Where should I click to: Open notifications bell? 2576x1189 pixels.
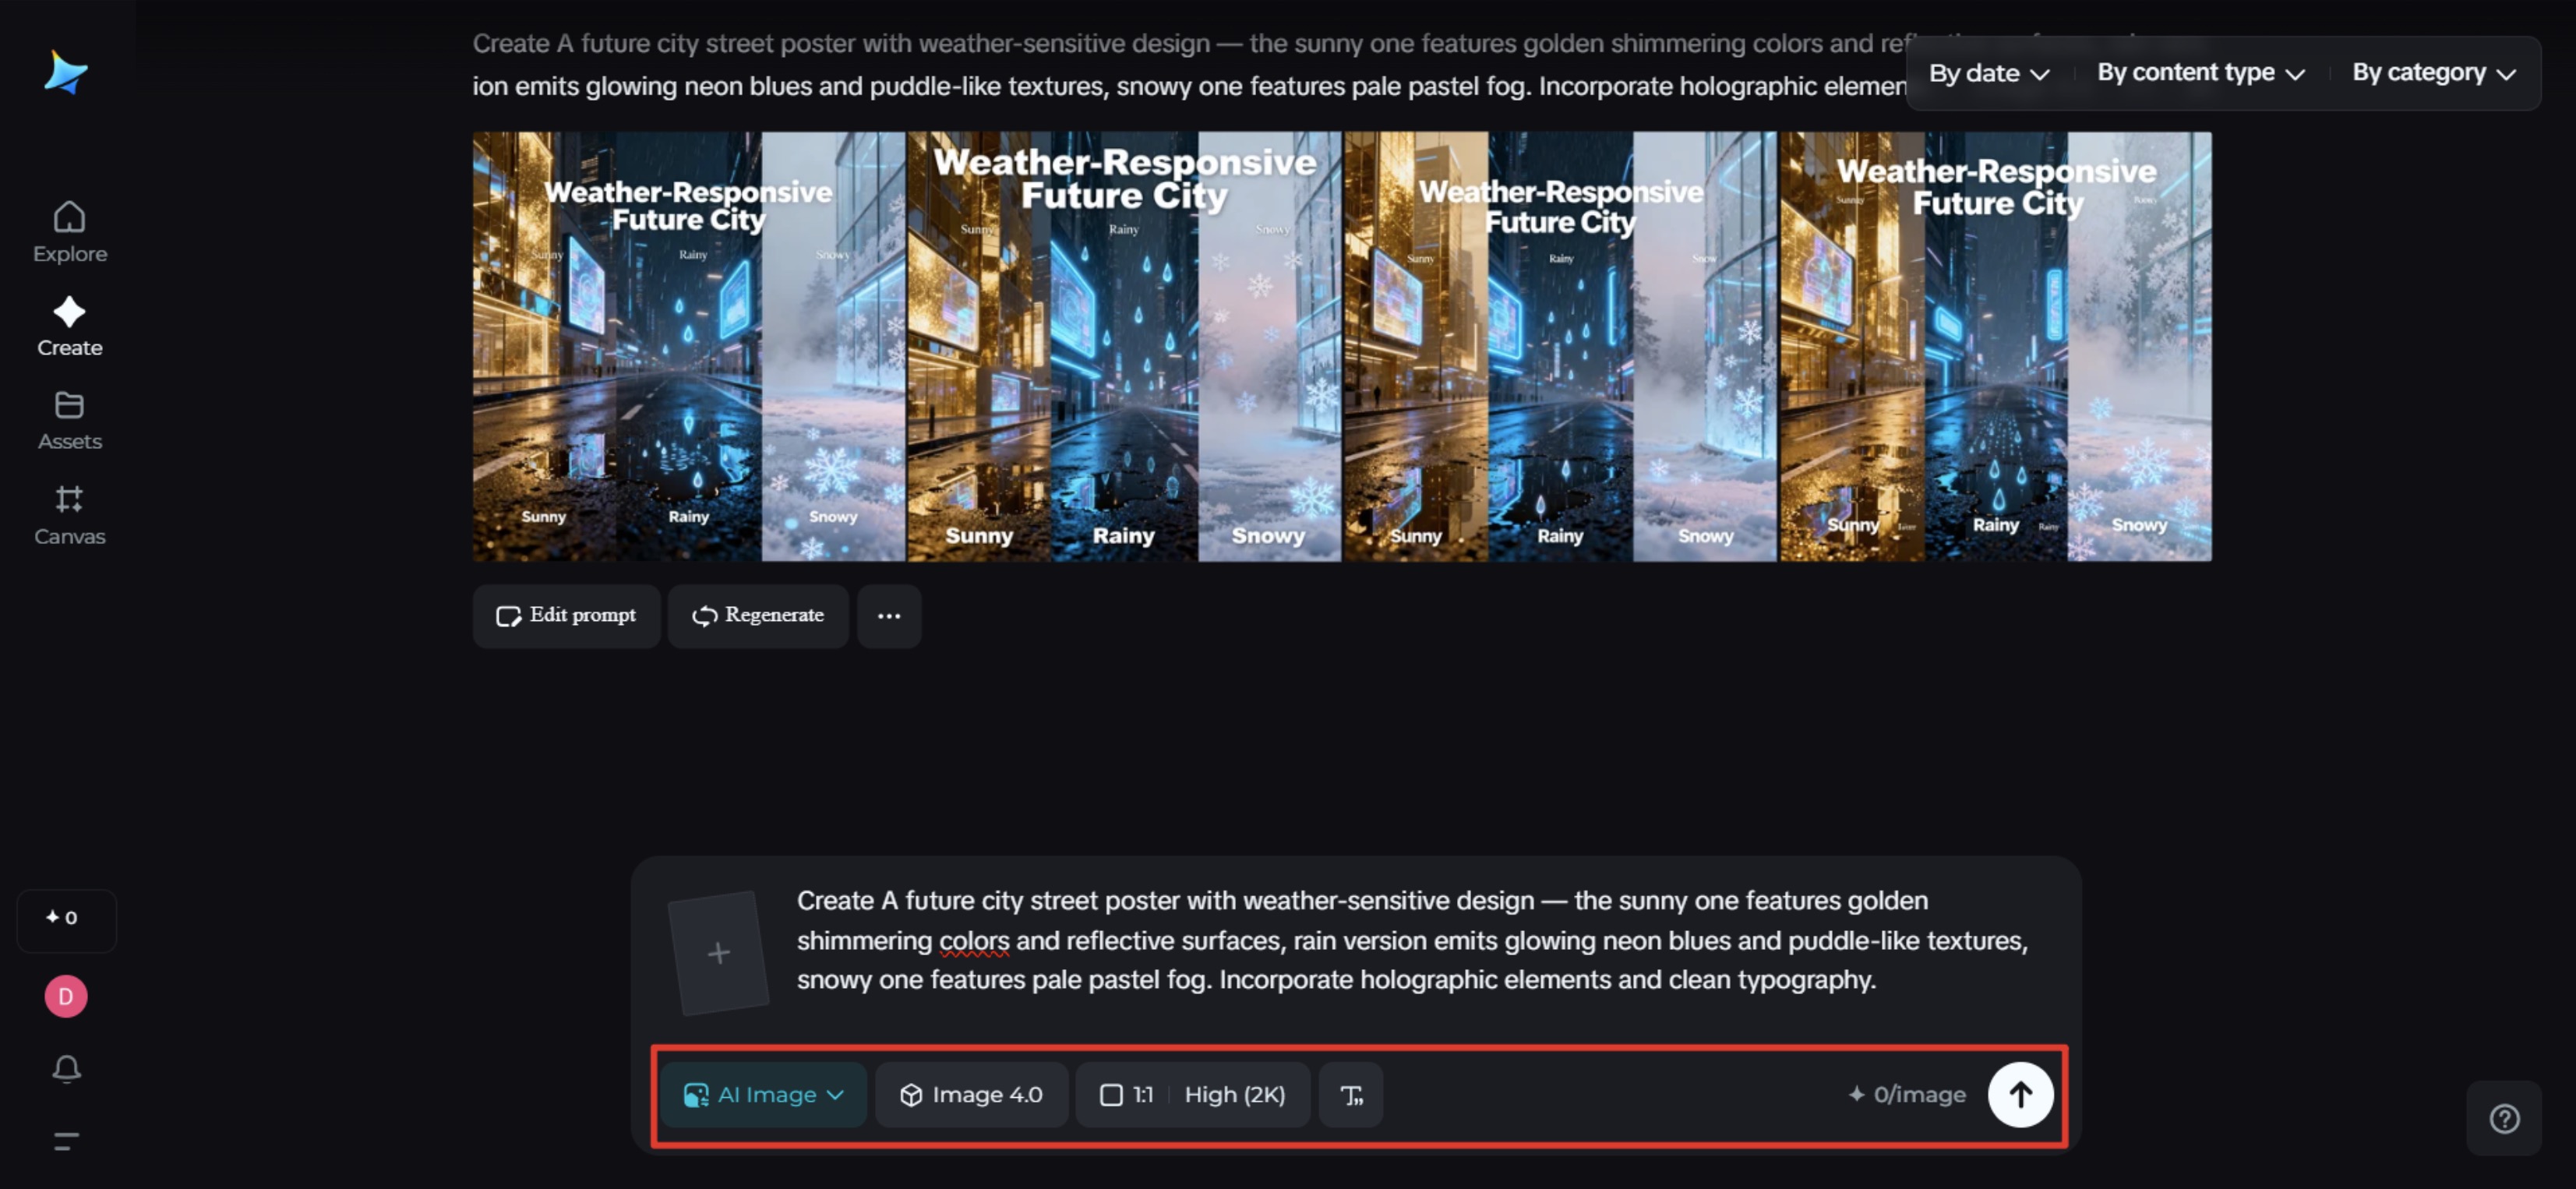click(66, 1069)
